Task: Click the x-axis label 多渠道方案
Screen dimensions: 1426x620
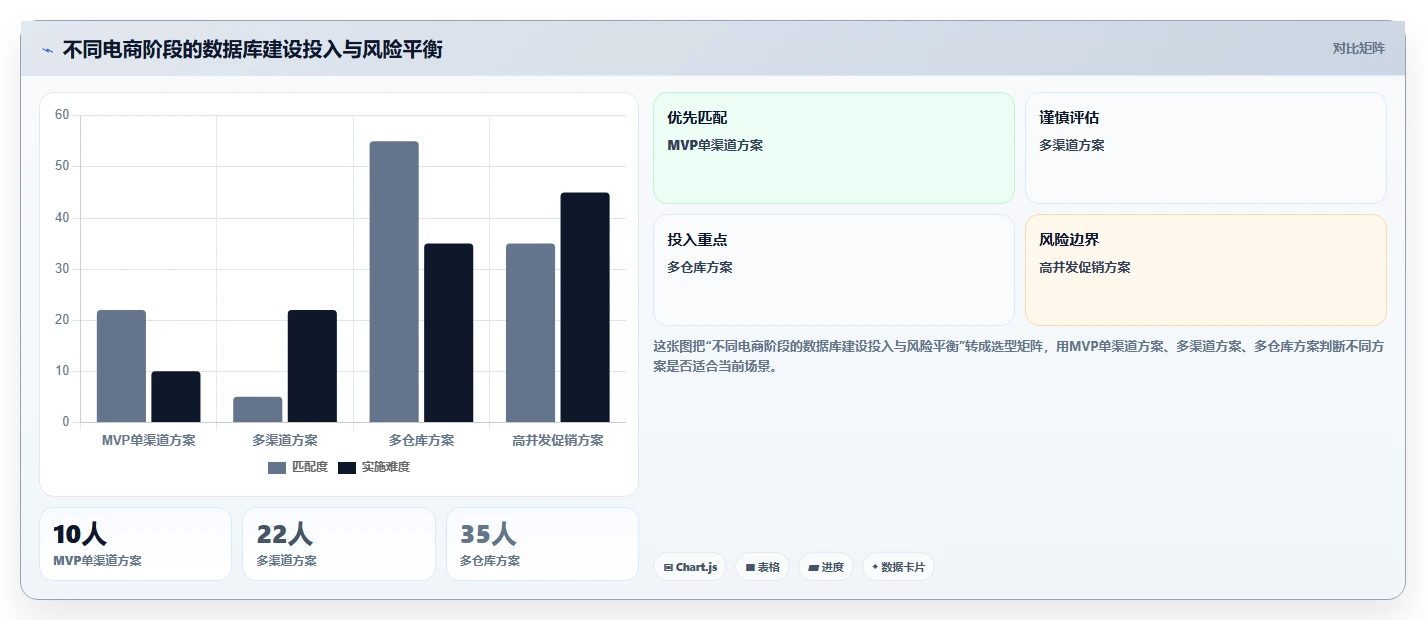Action: [x=285, y=440]
